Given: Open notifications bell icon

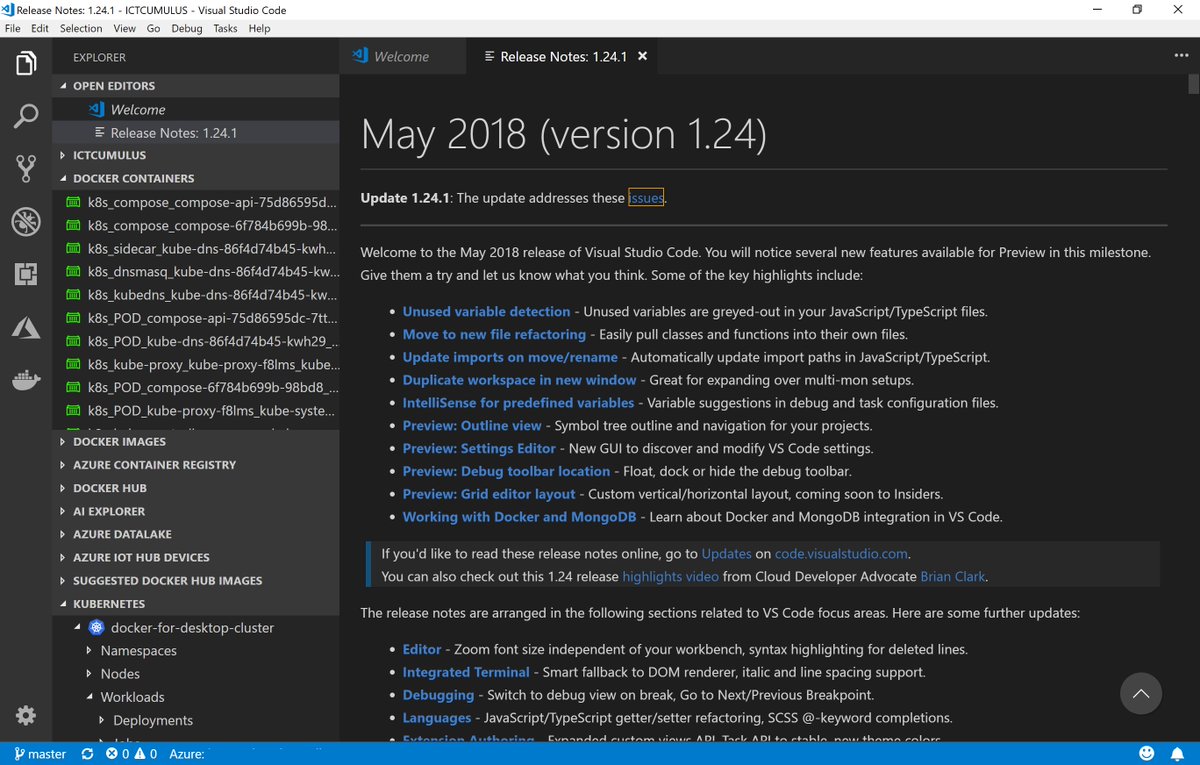Looking at the screenshot, I should 1179,753.
